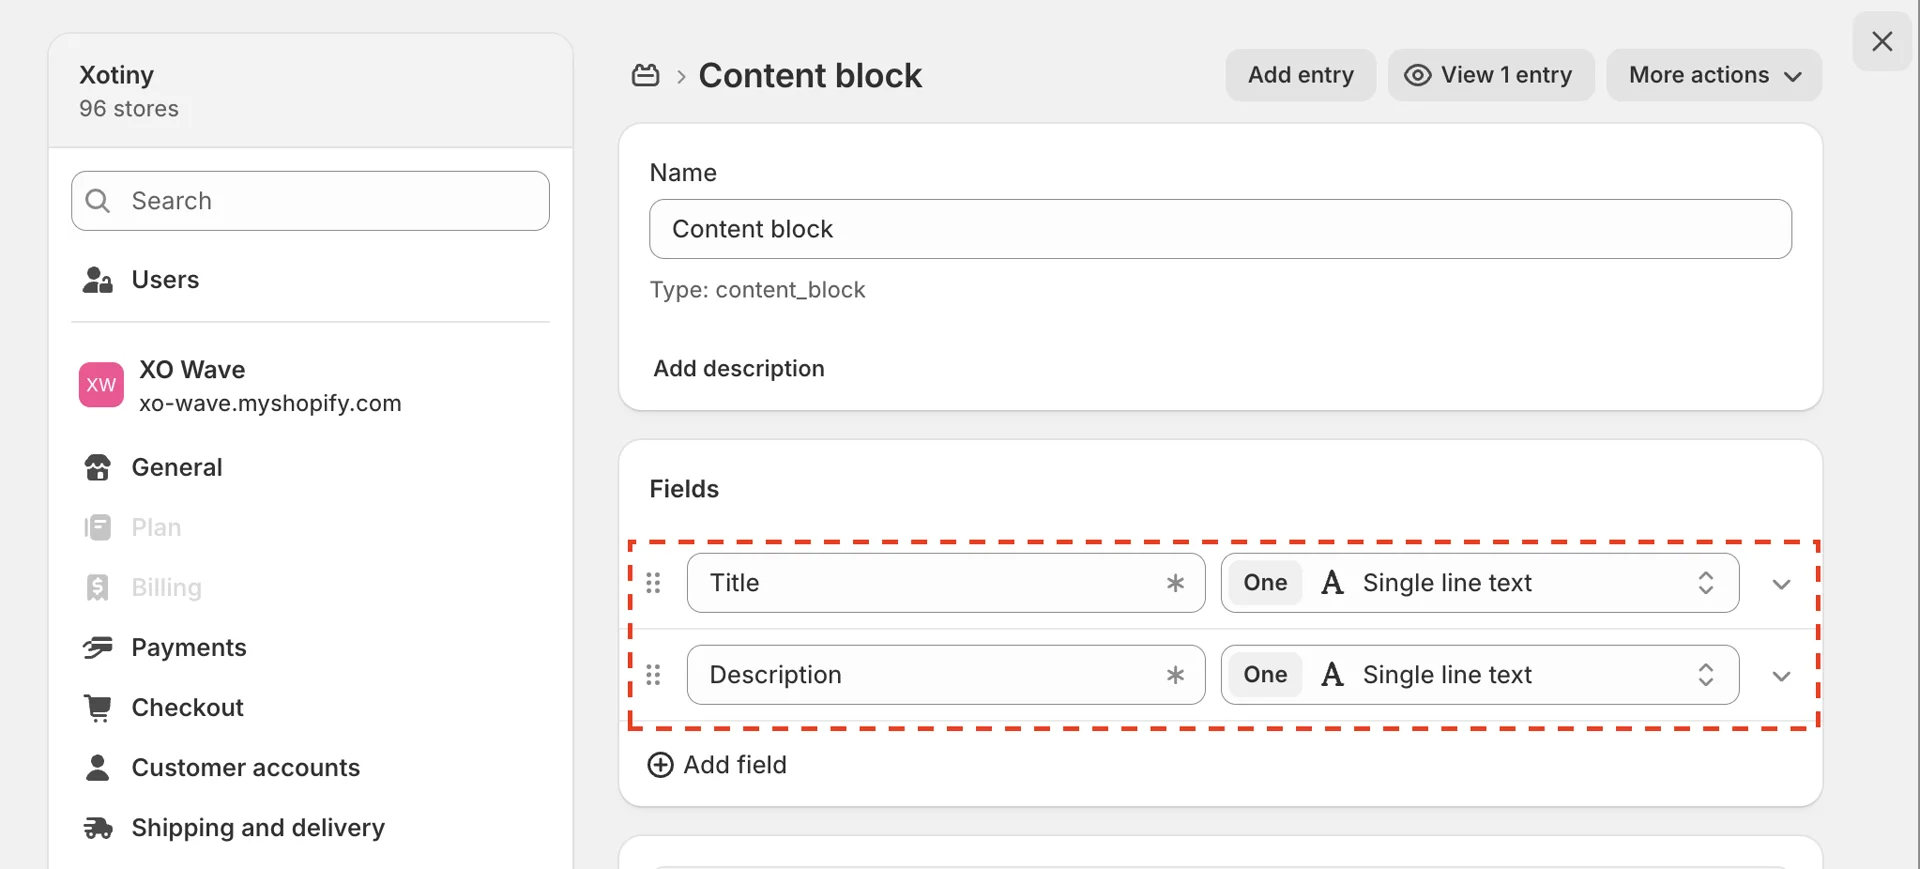Screen dimensions: 1920x869
Task: Click the XO Wave store avatar
Action: [x=101, y=385]
